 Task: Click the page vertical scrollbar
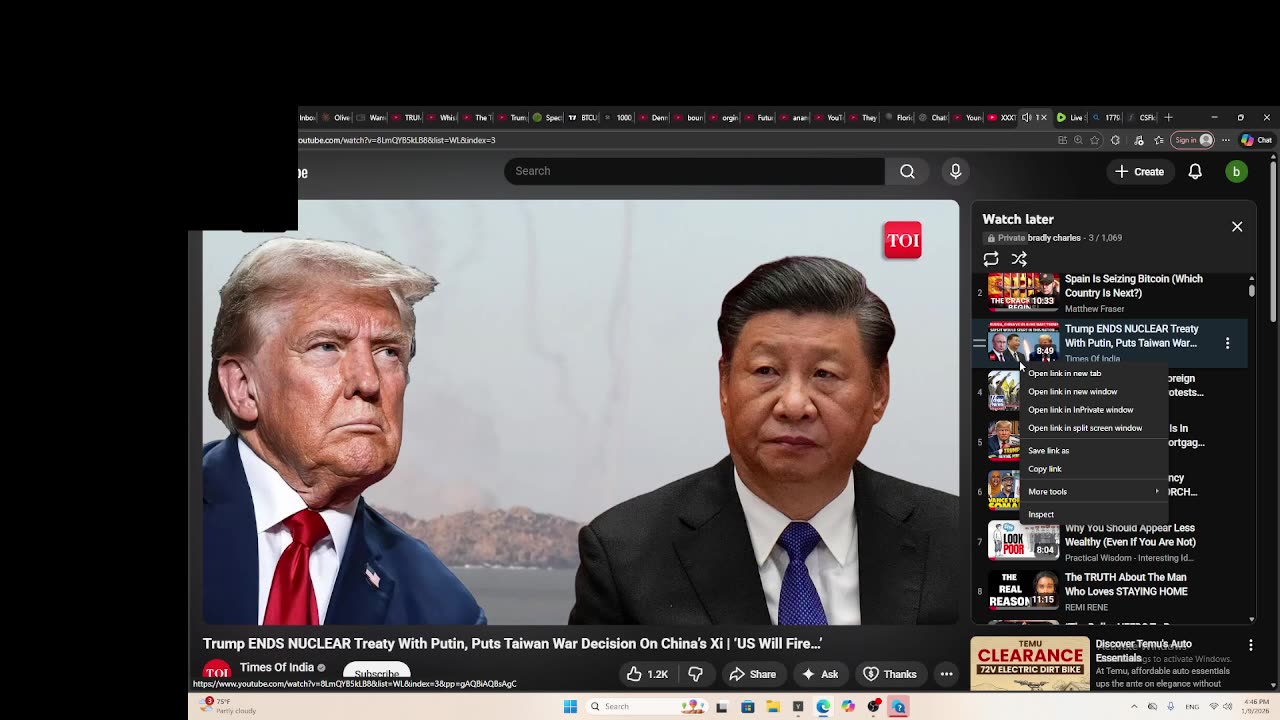[1273, 240]
